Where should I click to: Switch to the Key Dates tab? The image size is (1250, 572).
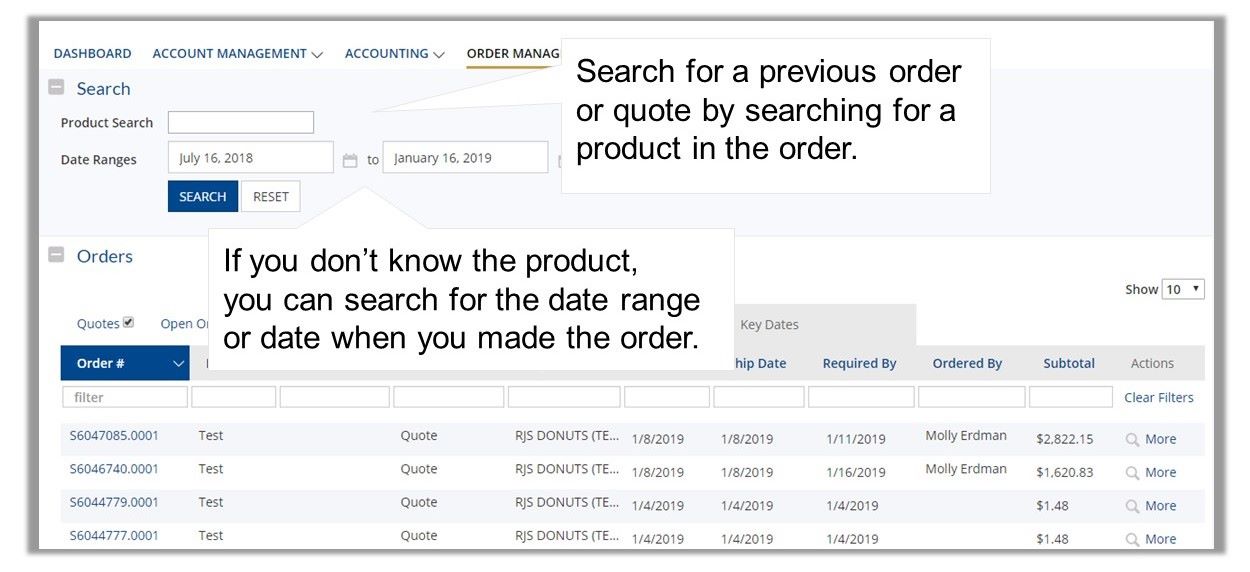click(769, 324)
